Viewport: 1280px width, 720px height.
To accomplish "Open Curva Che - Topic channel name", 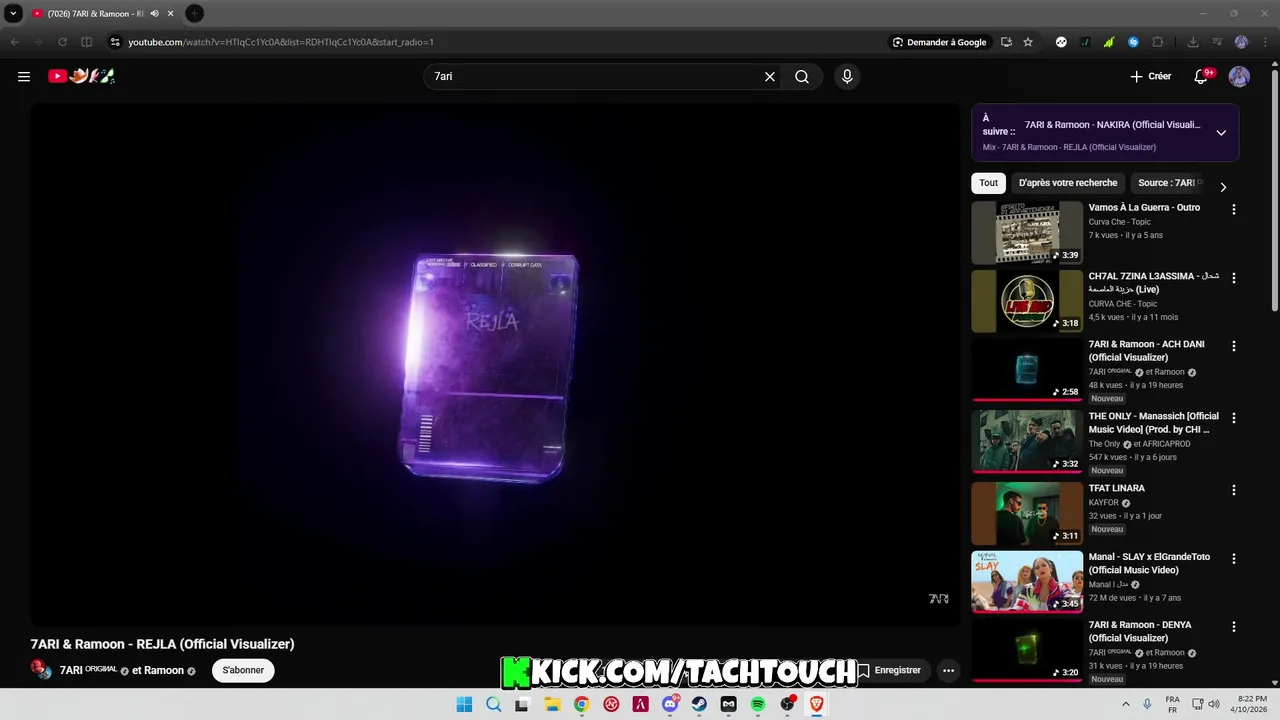I will [x=1119, y=222].
